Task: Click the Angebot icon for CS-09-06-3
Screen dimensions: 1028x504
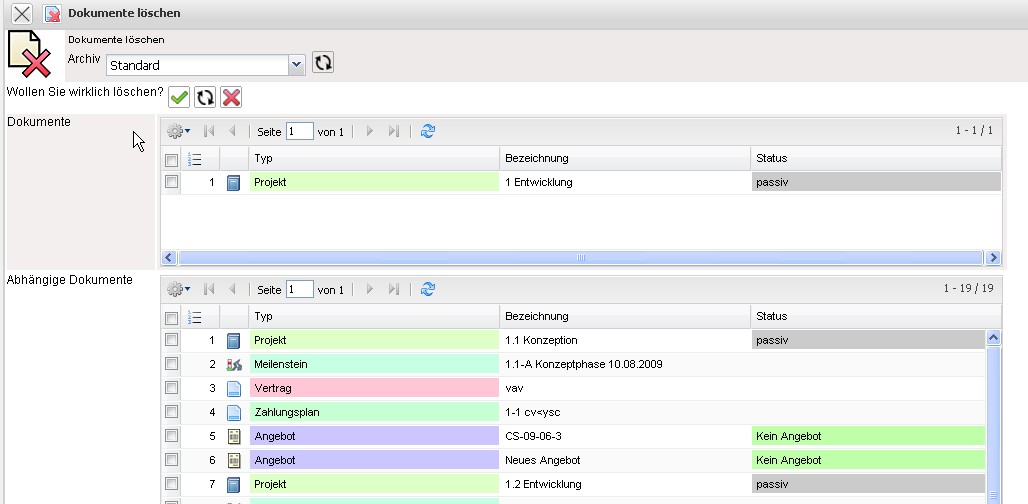Action: pyautogui.click(x=234, y=436)
